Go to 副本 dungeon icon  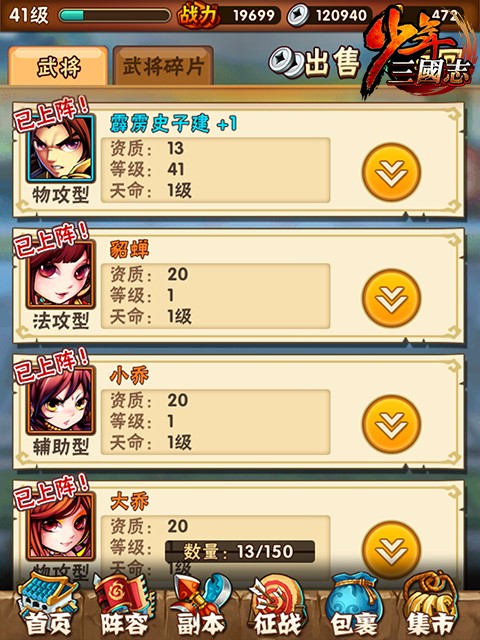[201, 605]
